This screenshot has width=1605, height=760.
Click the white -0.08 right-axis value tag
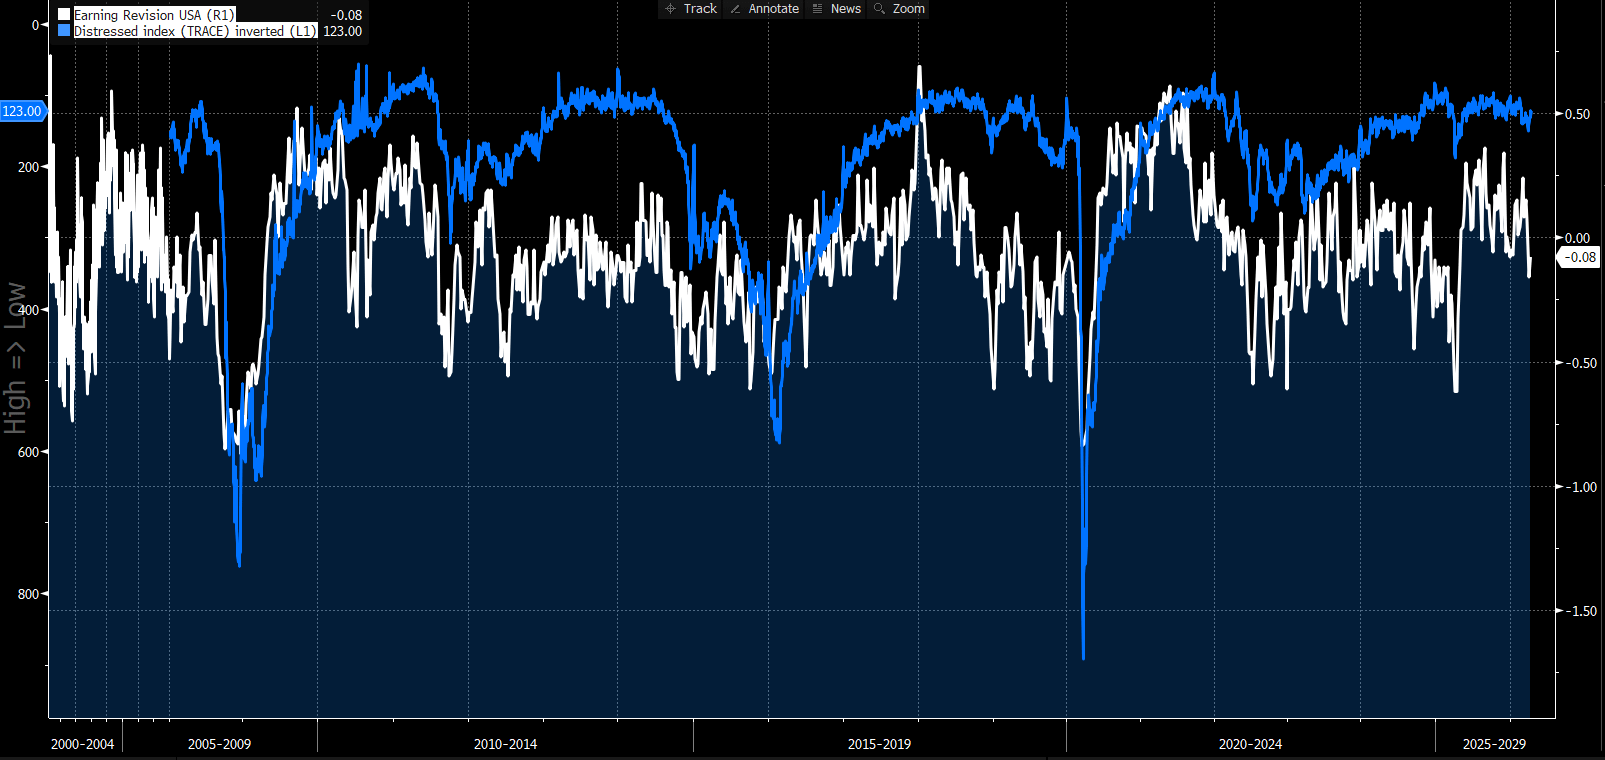[x=1580, y=257]
